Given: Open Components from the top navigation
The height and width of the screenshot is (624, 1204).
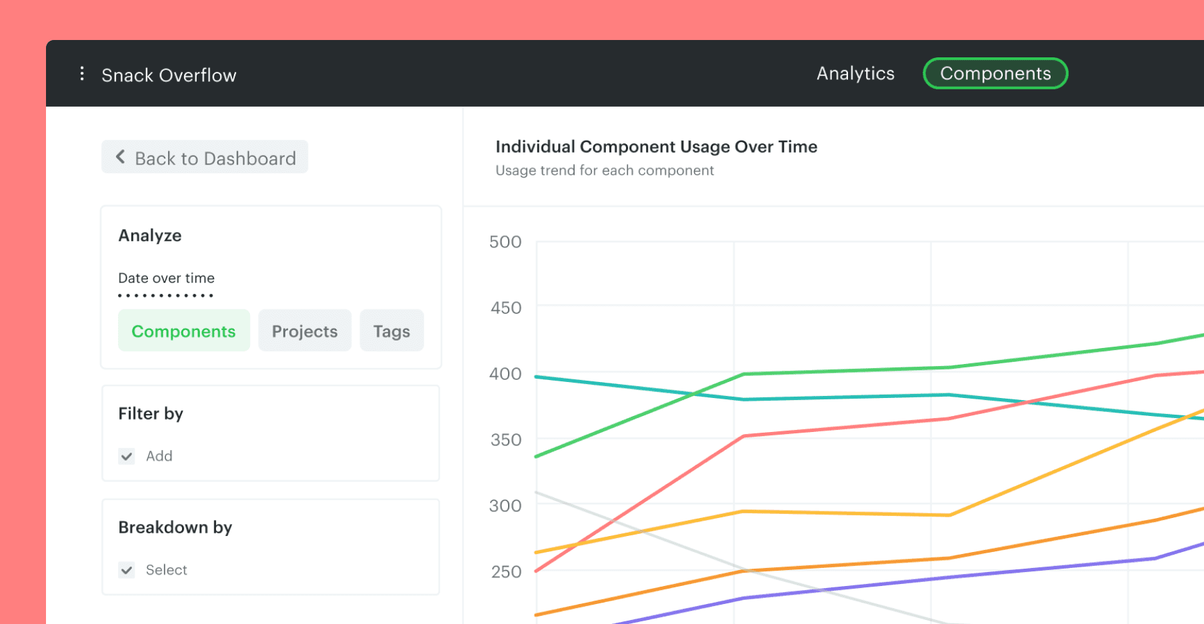Looking at the screenshot, I should point(995,73).
